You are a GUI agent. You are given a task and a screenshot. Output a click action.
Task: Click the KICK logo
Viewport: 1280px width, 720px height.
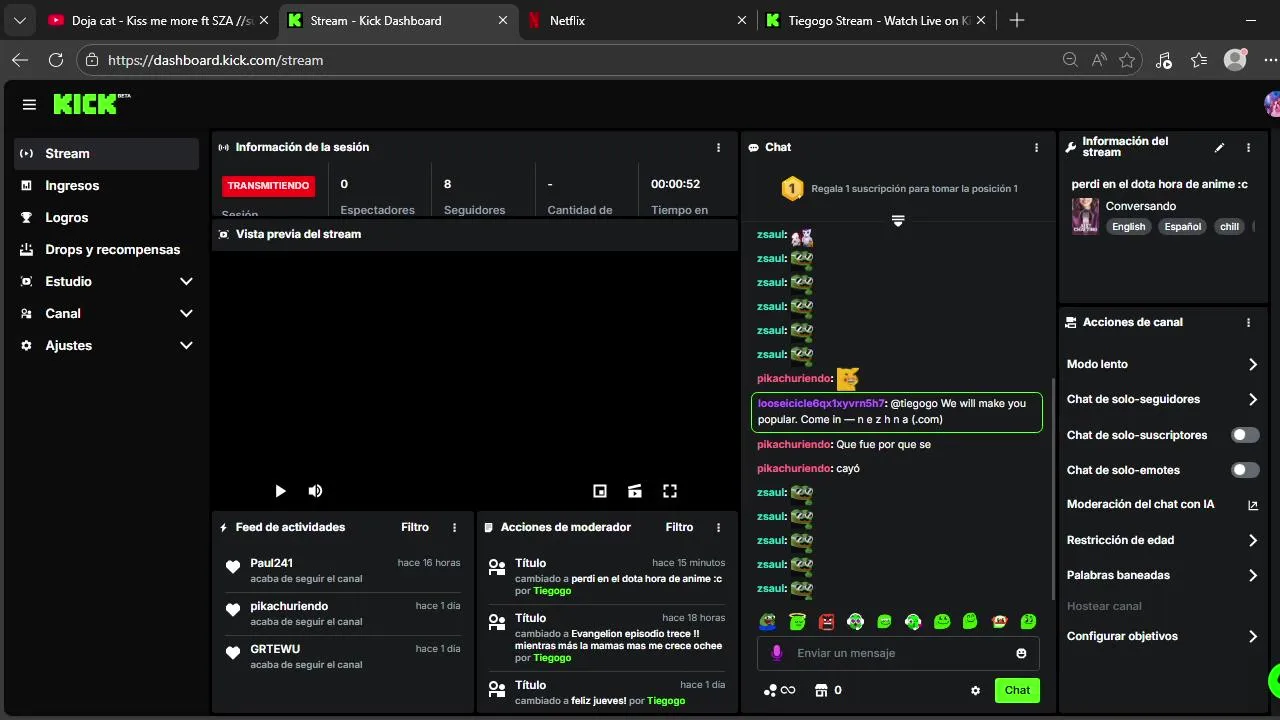pos(91,104)
